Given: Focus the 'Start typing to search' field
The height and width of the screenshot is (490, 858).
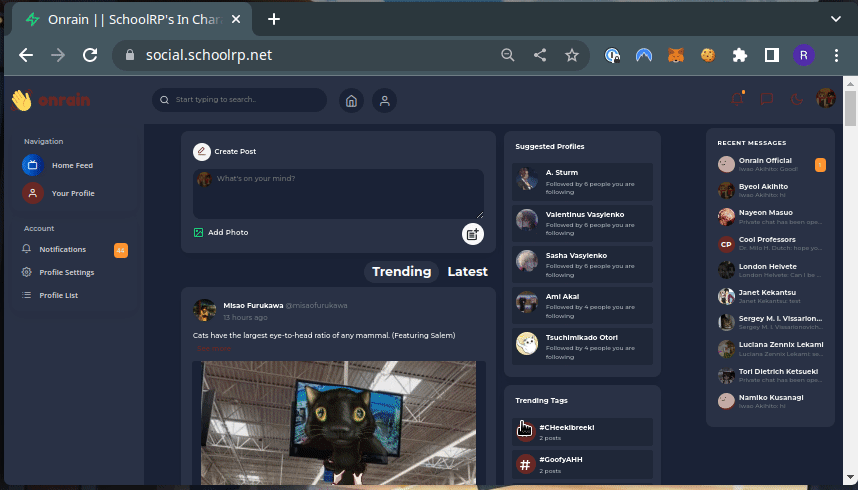Looking at the screenshot, I should tap(239, 100).
